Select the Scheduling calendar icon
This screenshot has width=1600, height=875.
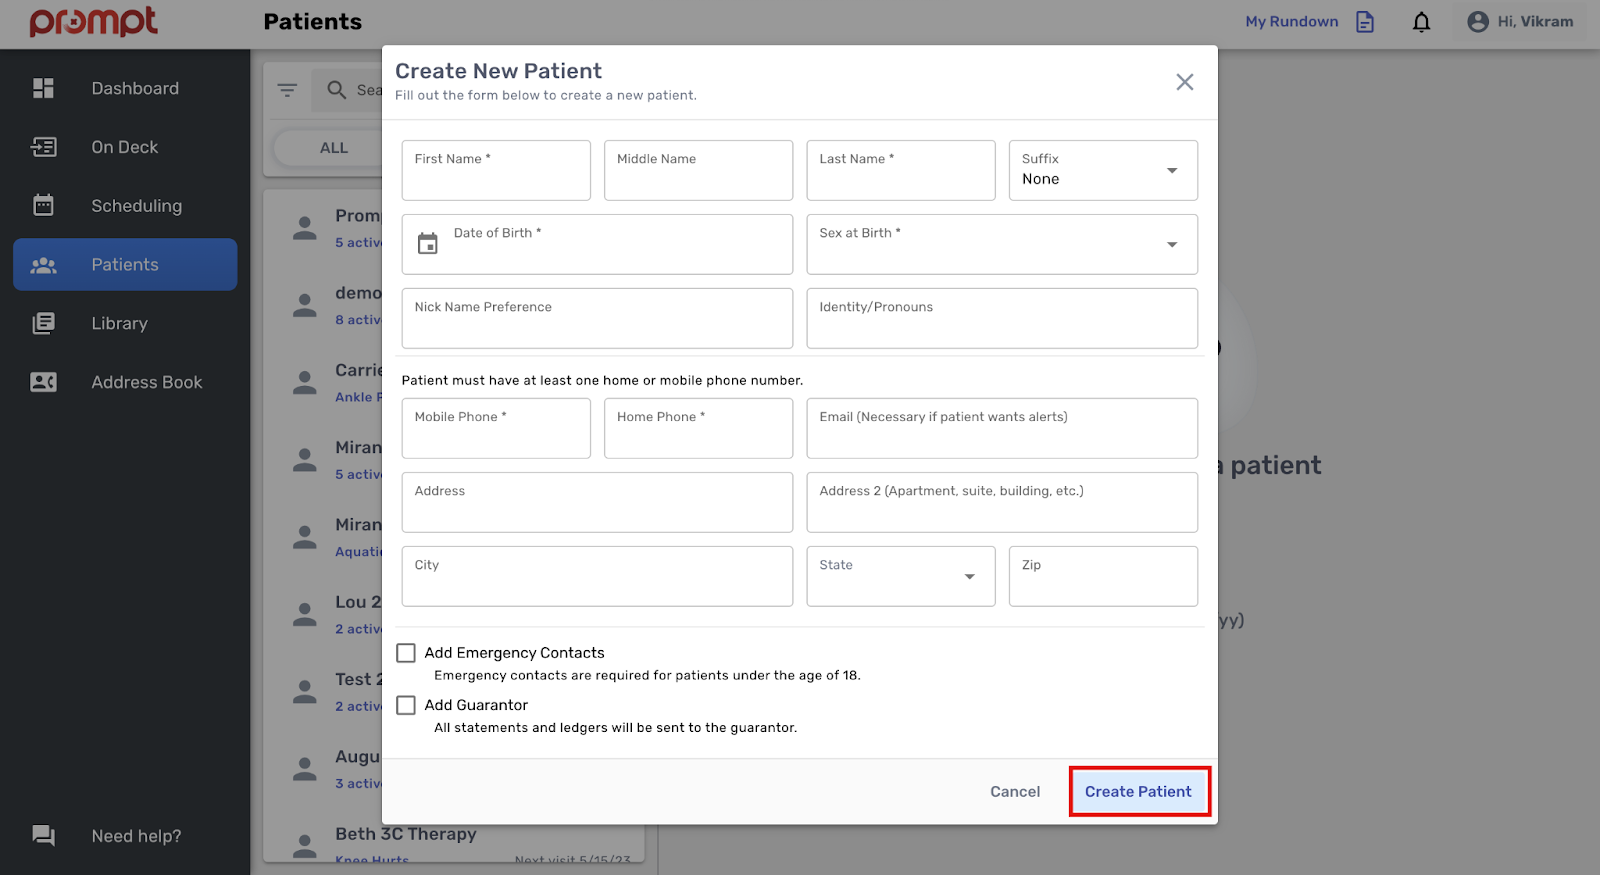pos(43,206)
